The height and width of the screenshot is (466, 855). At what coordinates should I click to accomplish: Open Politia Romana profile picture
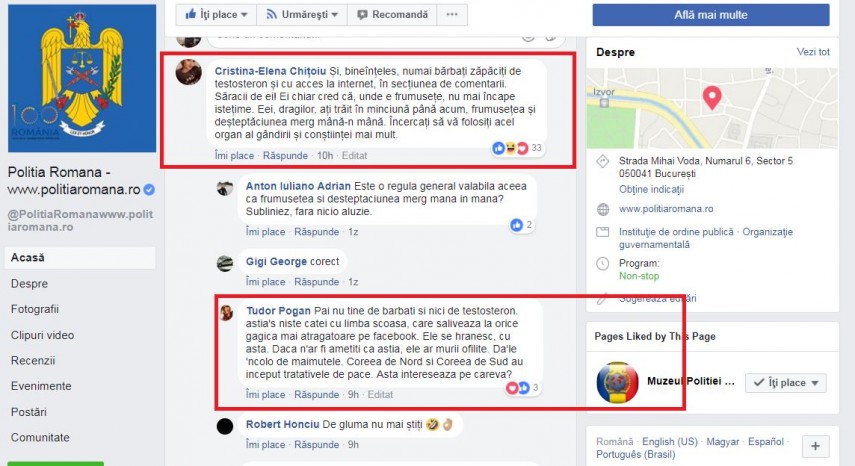pos(82,78)
